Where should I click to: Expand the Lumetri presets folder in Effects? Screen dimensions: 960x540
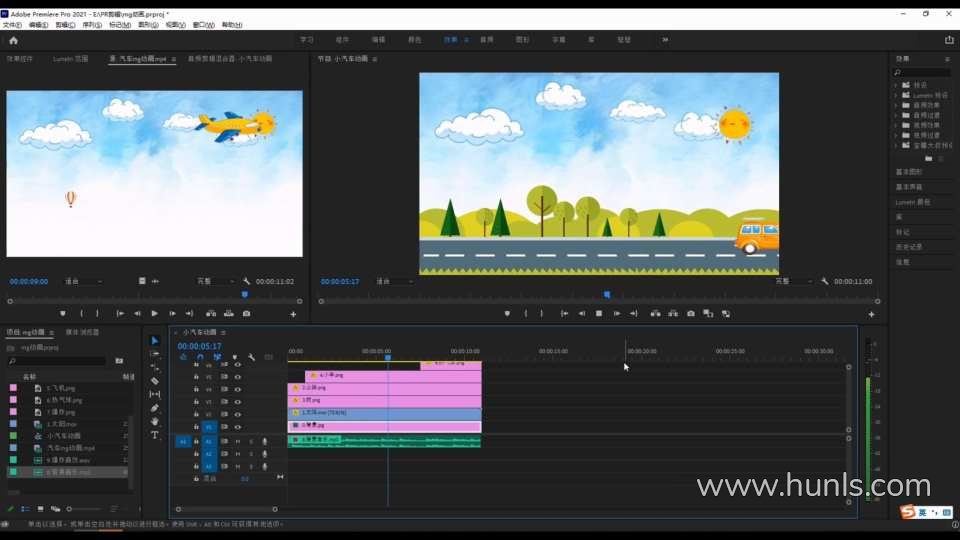(896, 95)
